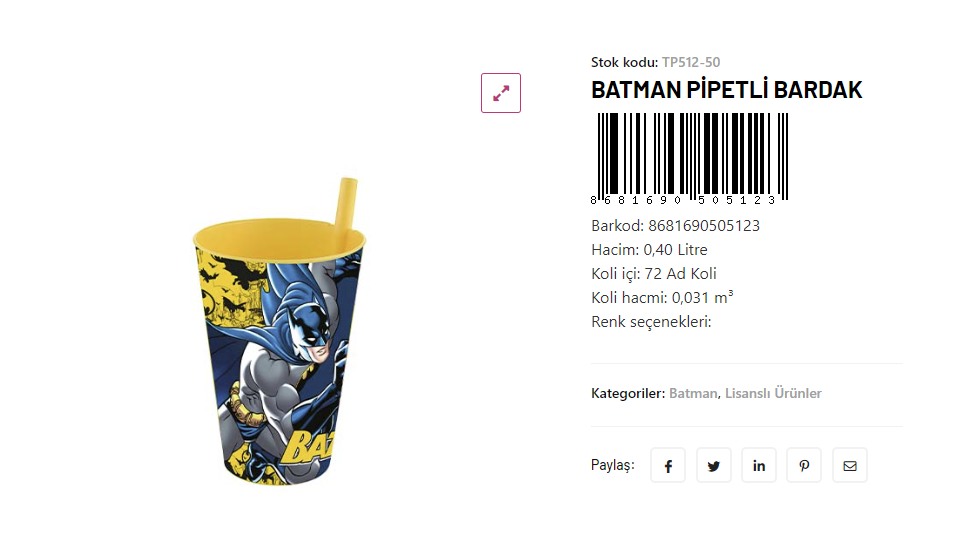Click the Renk seçenekleri label
974x556 pixels.
(651, 322)
